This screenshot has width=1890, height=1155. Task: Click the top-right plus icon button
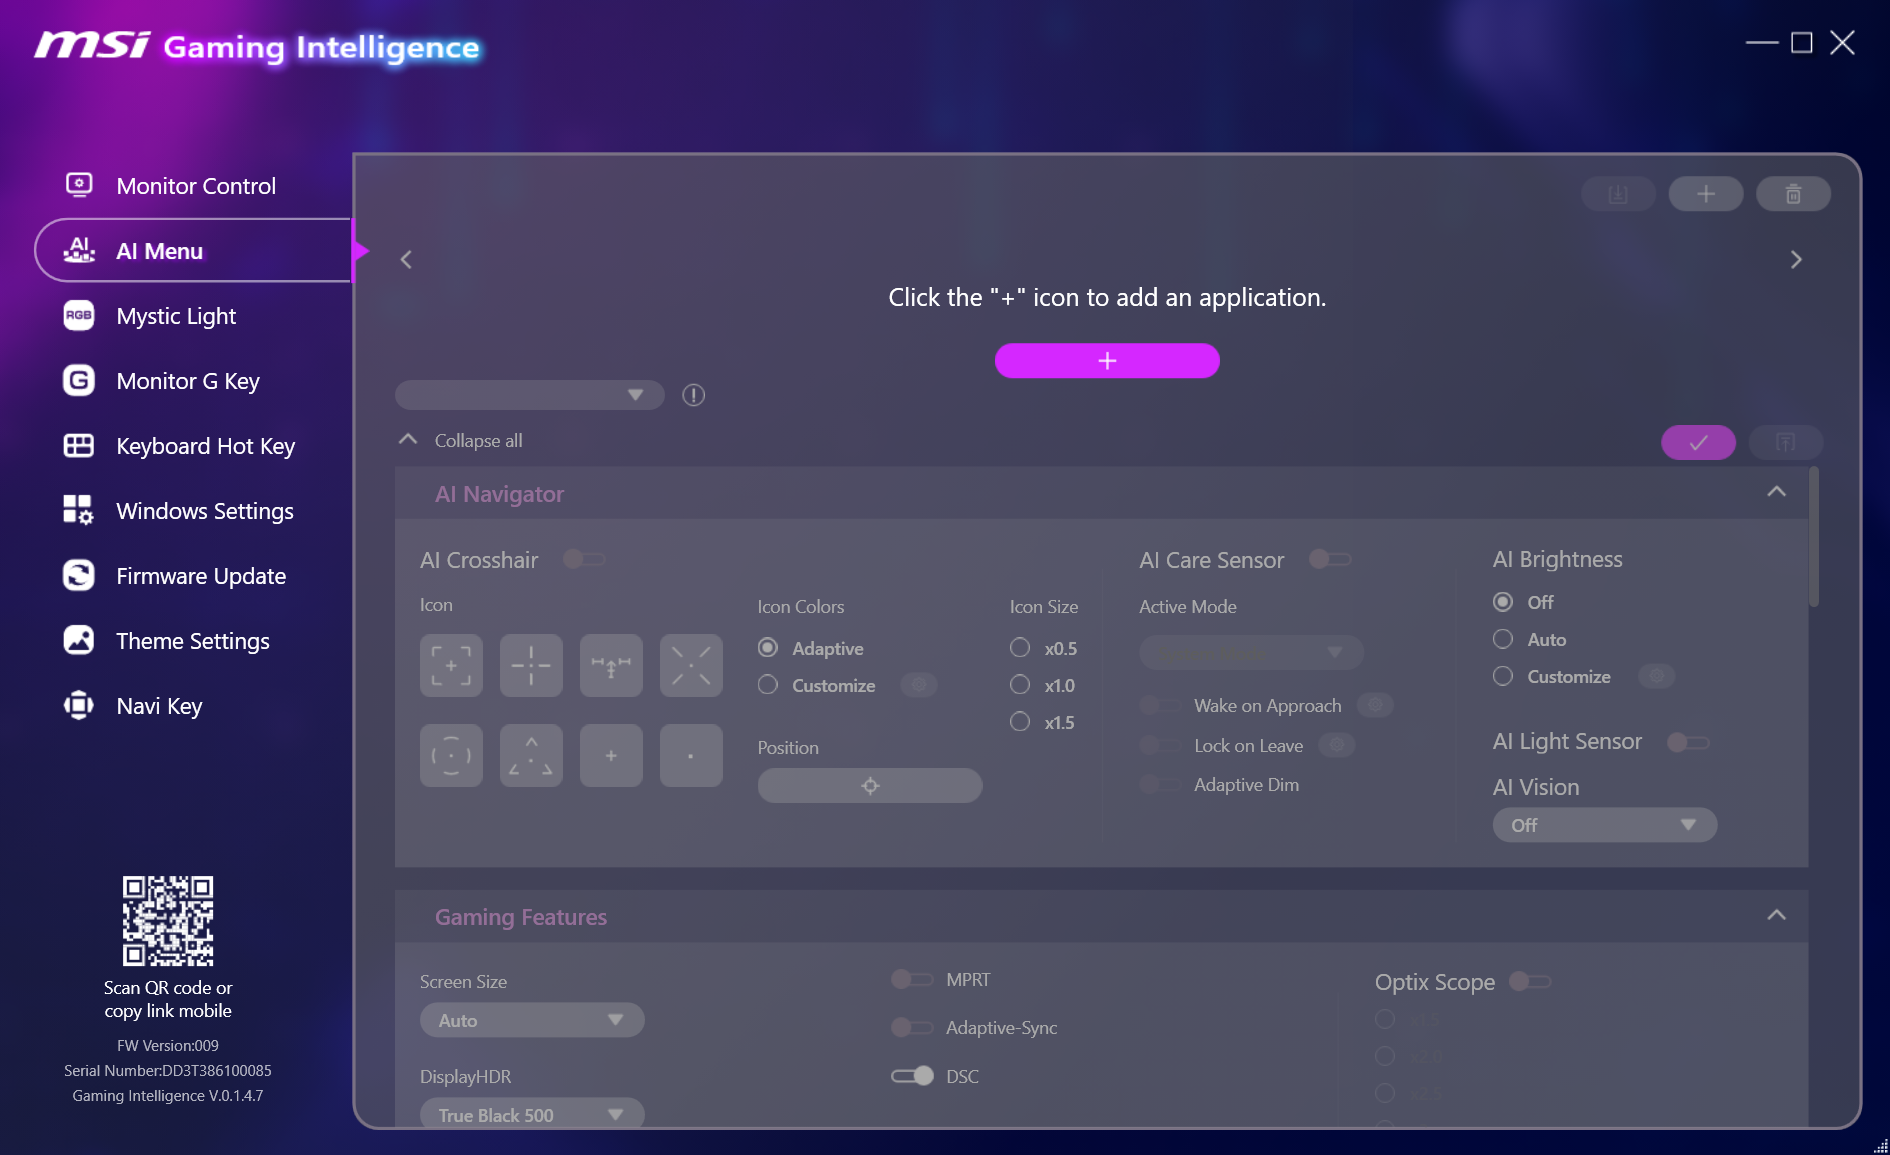[1706, 194]
